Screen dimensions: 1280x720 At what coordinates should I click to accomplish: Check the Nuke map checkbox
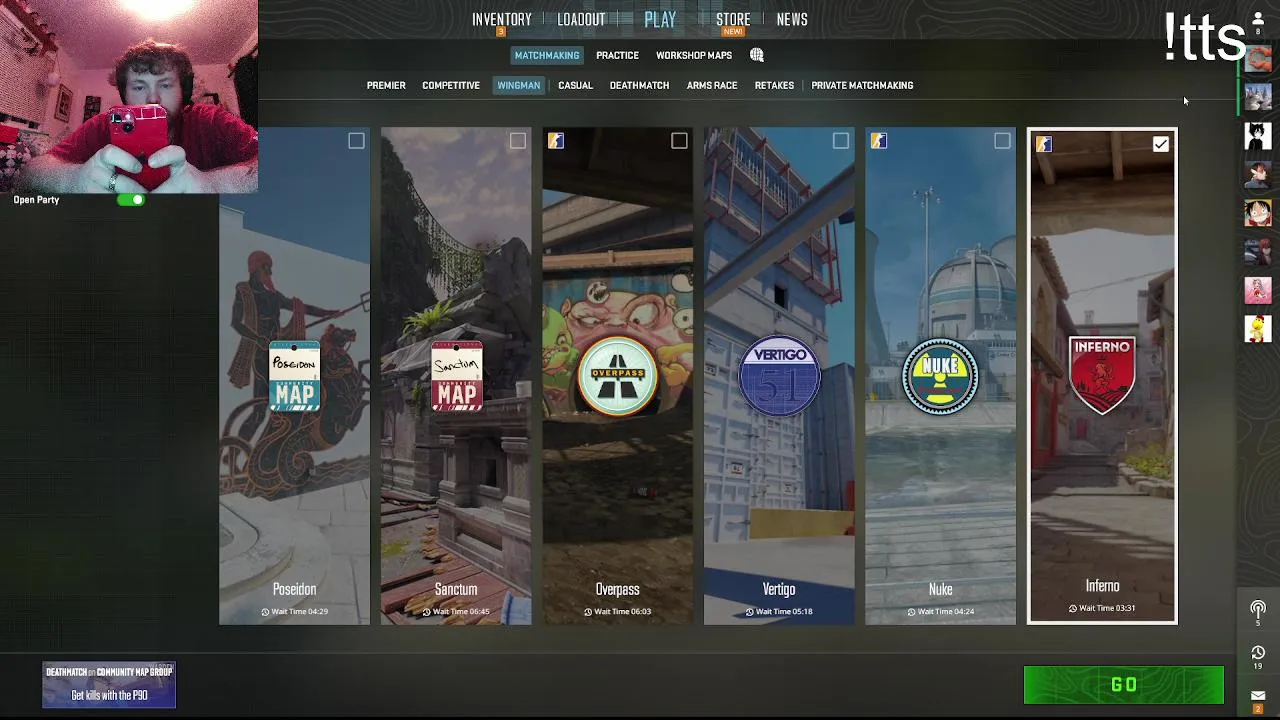tap(1002, 141)
